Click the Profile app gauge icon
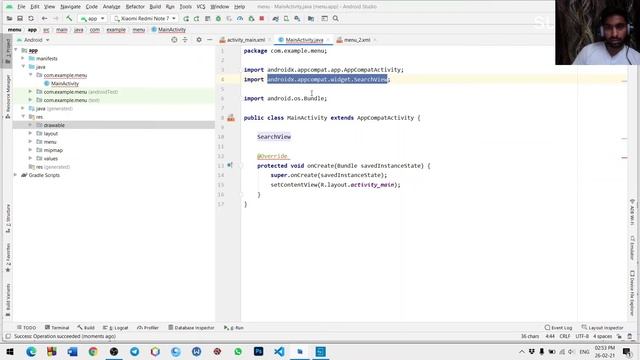 tap(240, 18)
